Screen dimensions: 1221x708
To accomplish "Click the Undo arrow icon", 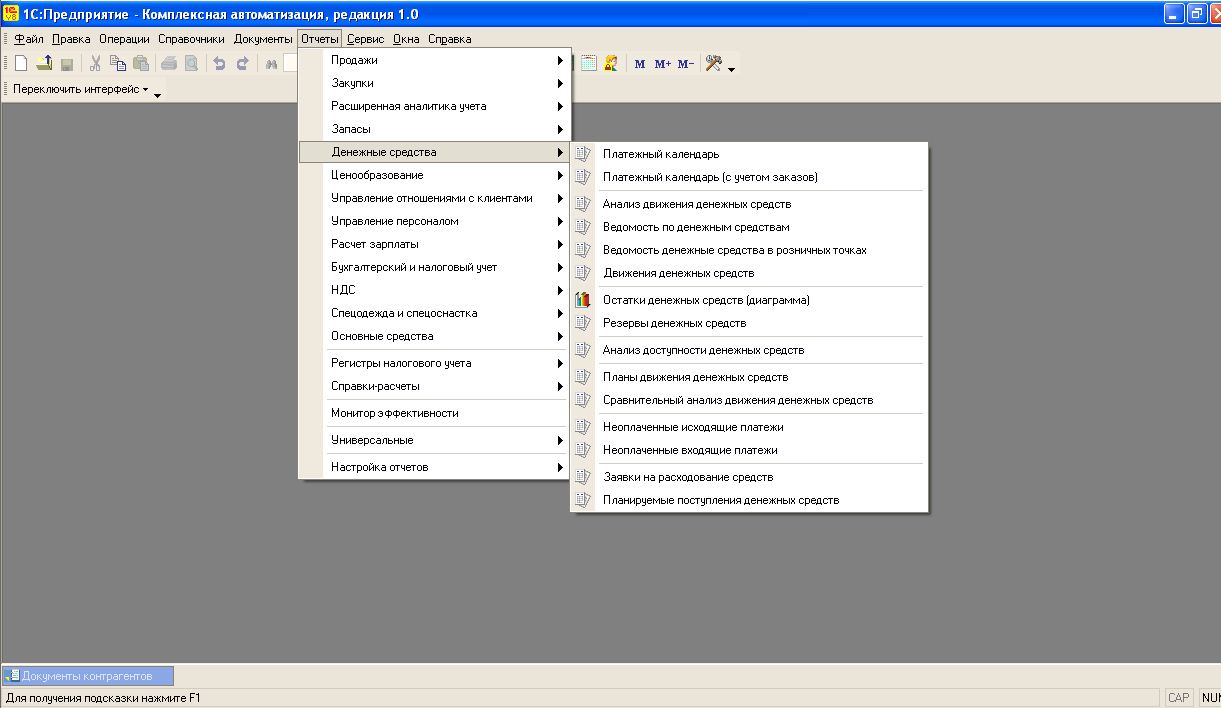I will (x=219, y=64).
